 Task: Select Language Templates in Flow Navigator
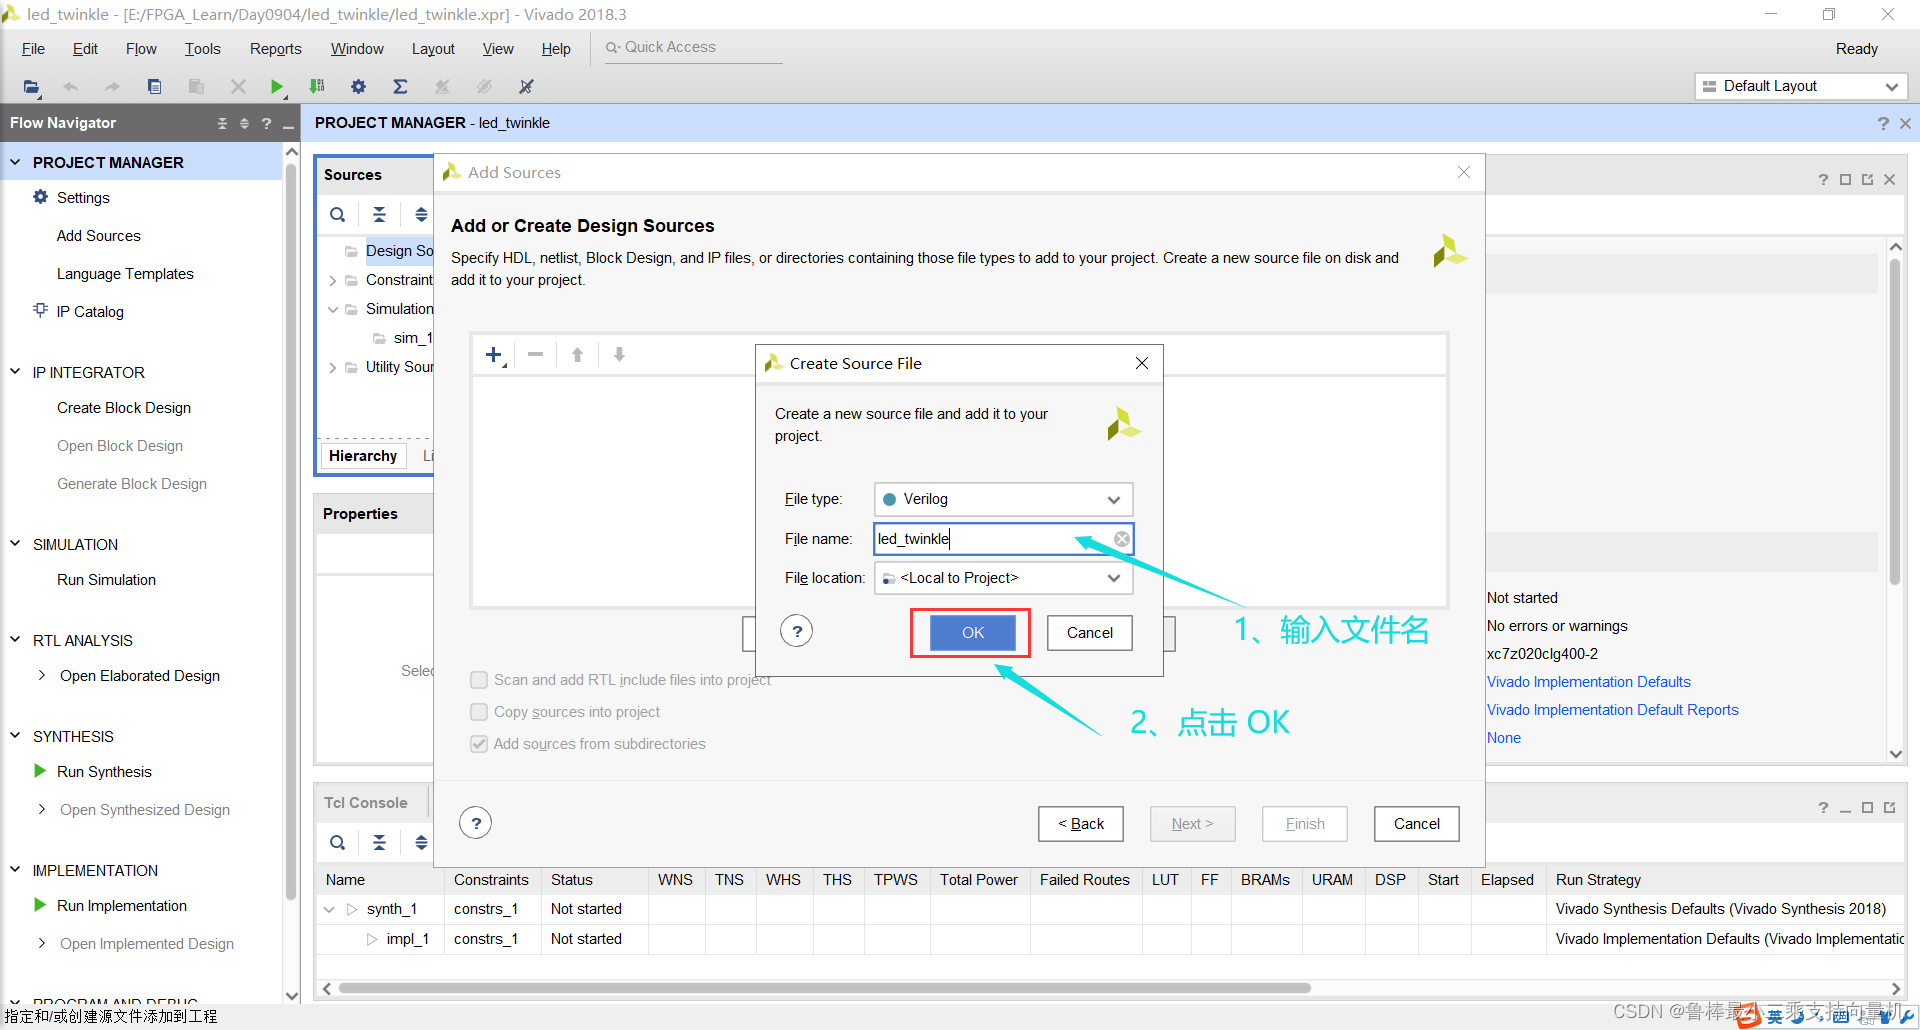(125, 274)
